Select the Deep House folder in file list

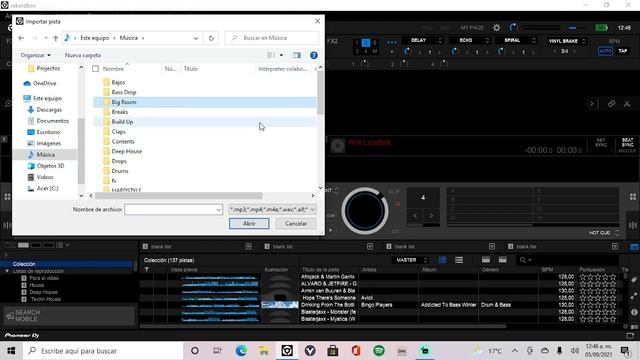click(x=127, y=151)
